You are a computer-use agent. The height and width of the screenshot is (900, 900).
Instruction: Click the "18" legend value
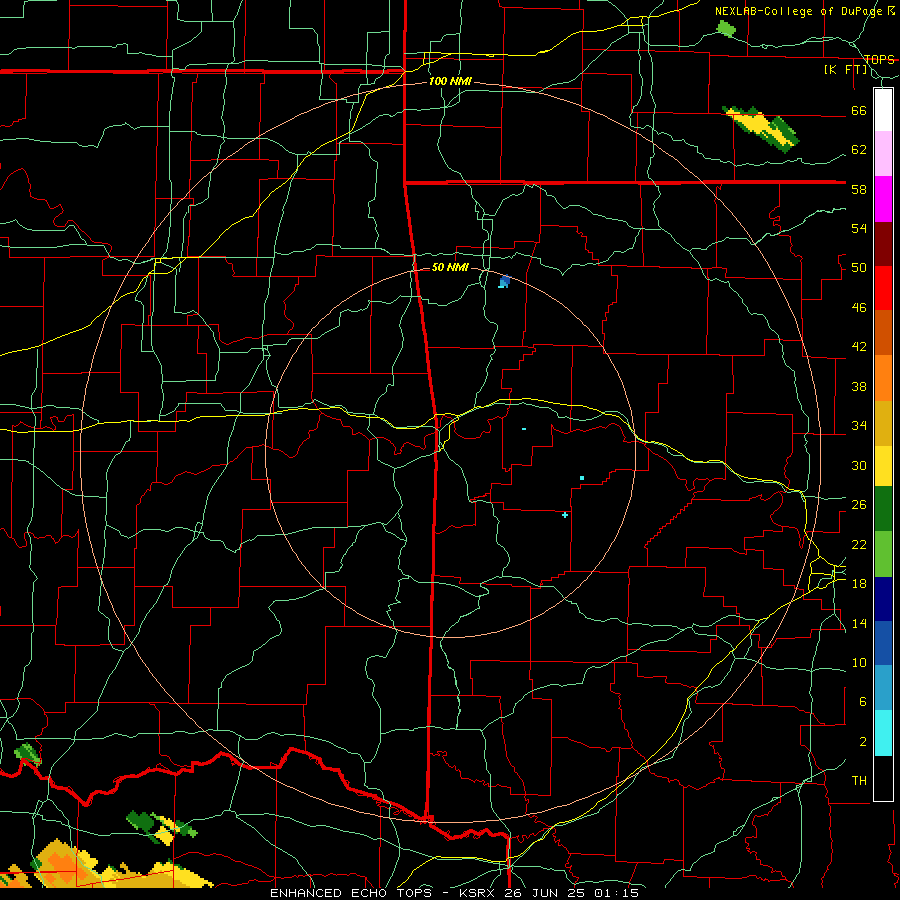859,584
